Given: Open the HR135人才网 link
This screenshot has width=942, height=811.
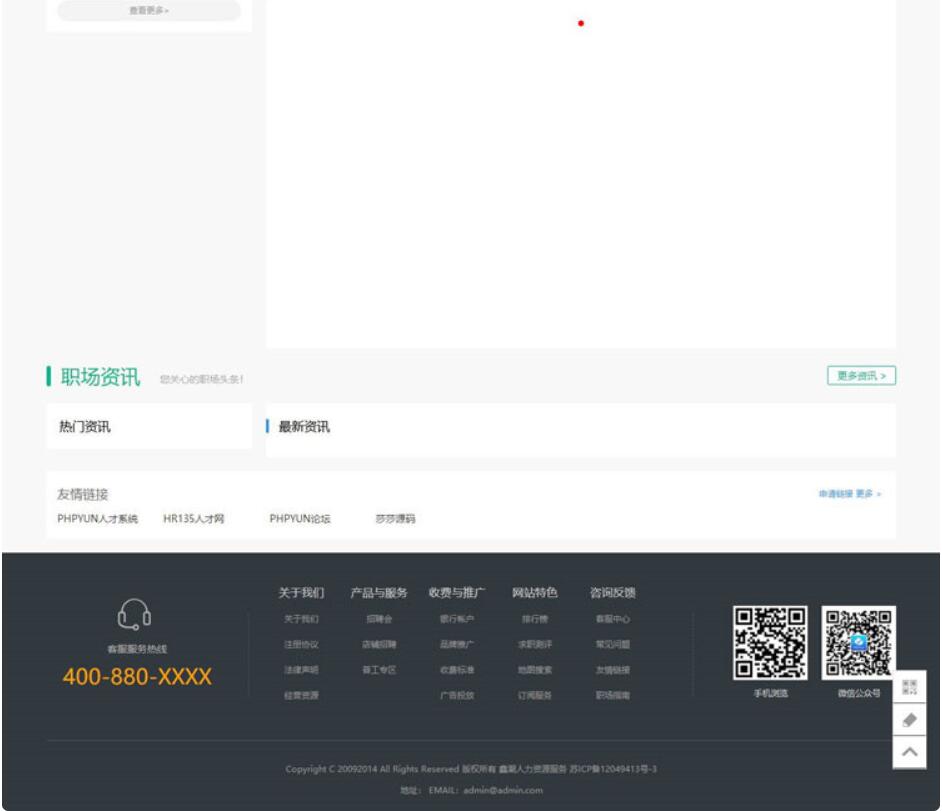Looking at the screenshot, I should (194, 519).
